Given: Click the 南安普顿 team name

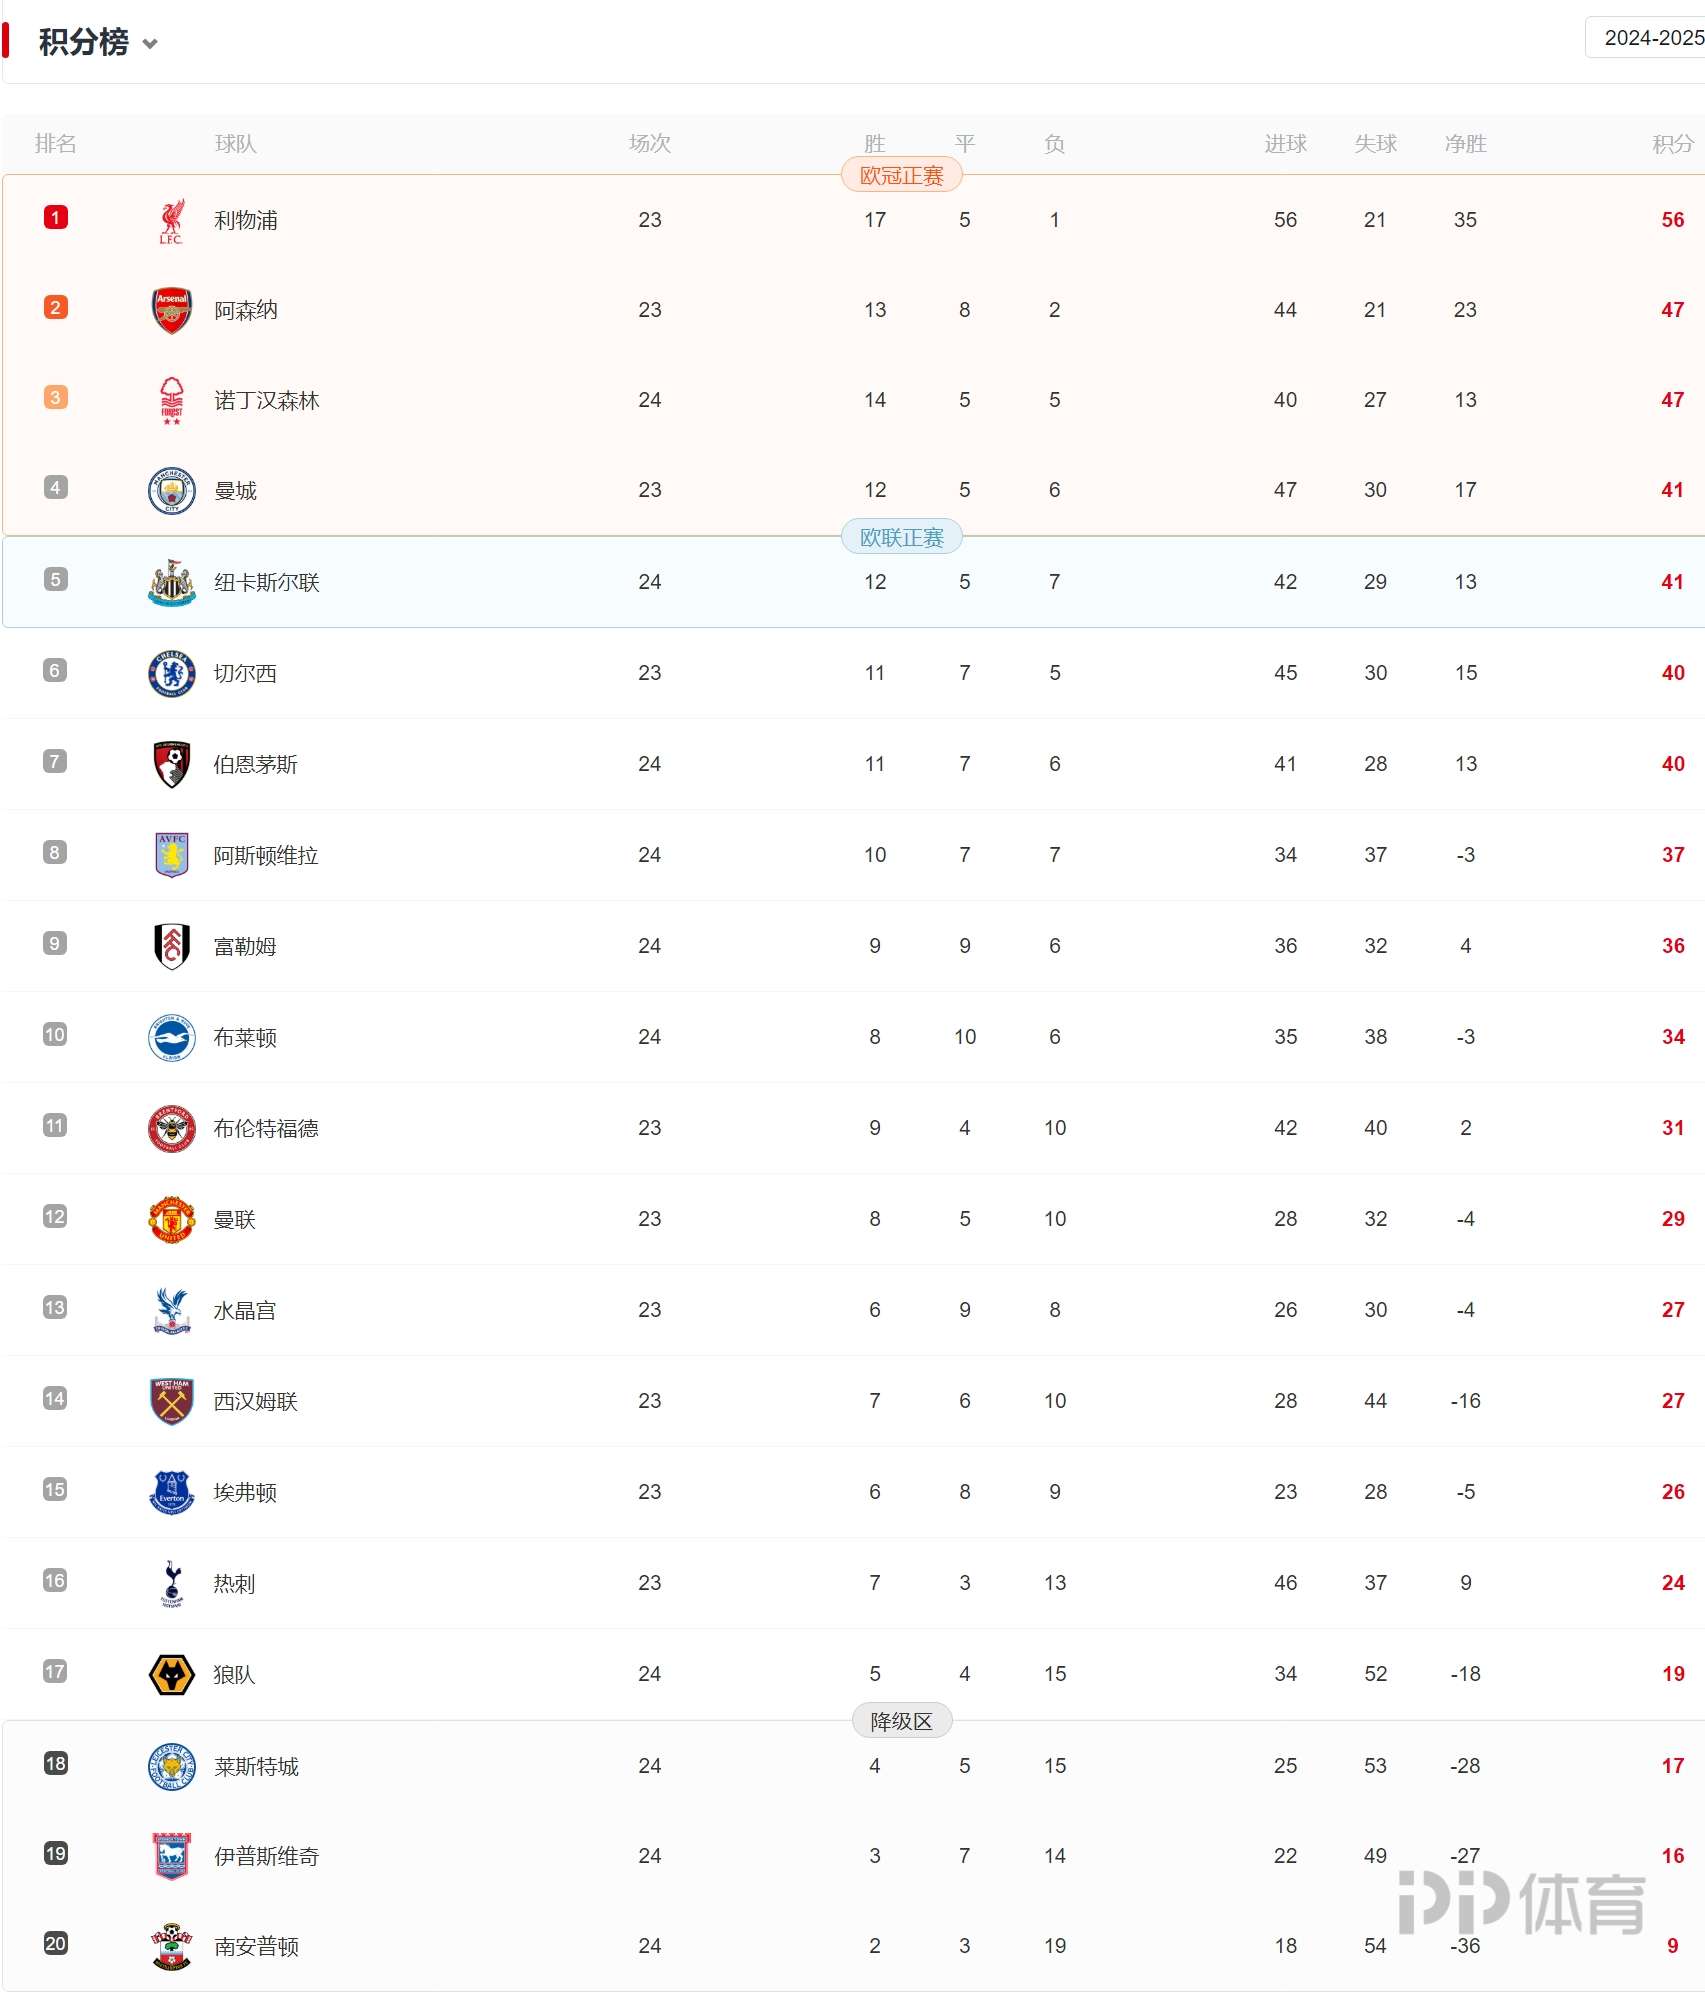Looking at the screenshot, I should [x=256, y=1946].
